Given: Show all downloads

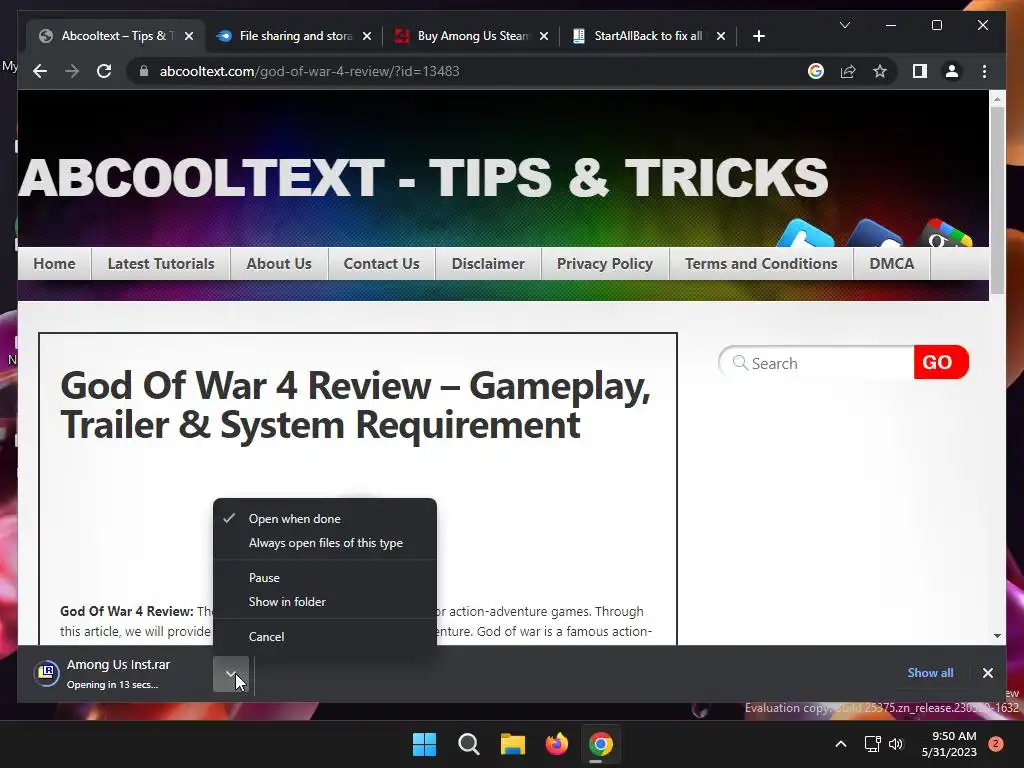Looking at the screenshot, I should click(930, 673).
